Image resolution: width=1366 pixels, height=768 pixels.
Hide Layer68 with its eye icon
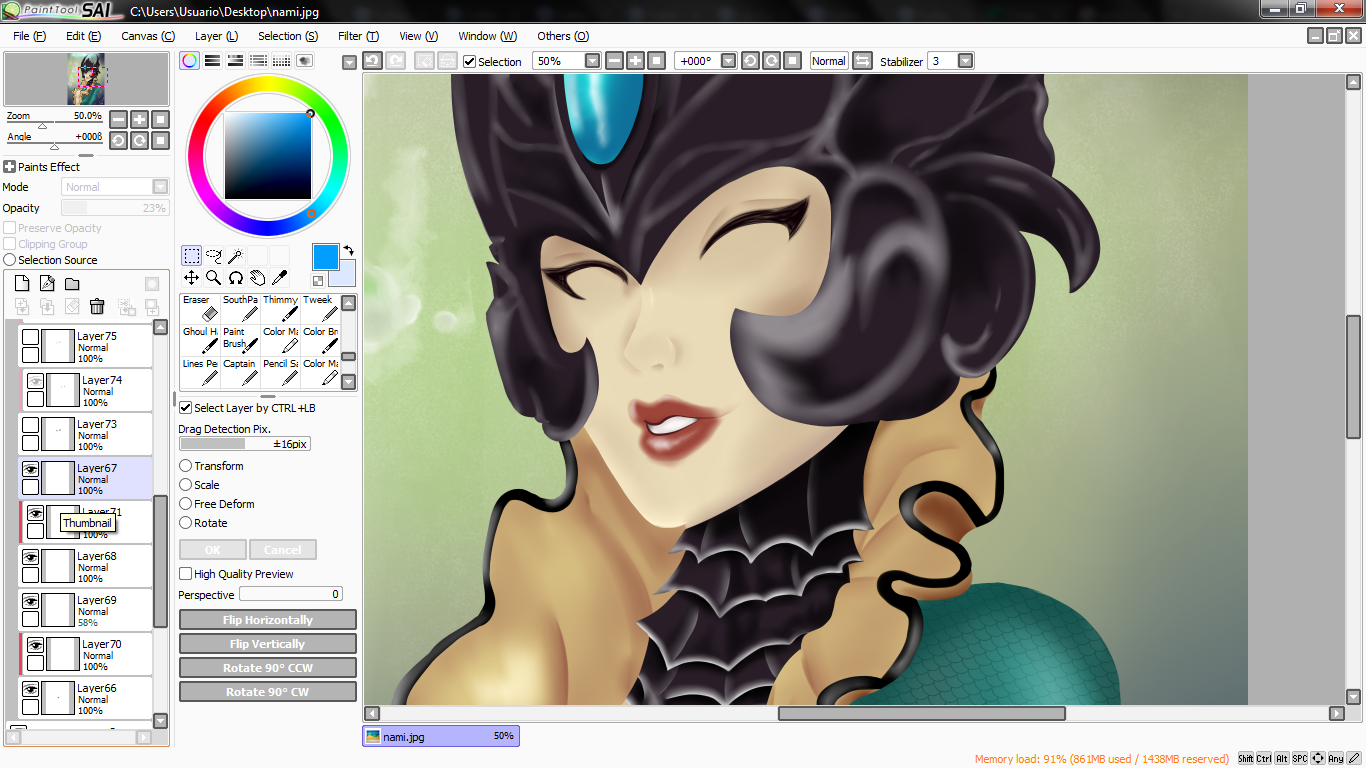coord(31,557)
